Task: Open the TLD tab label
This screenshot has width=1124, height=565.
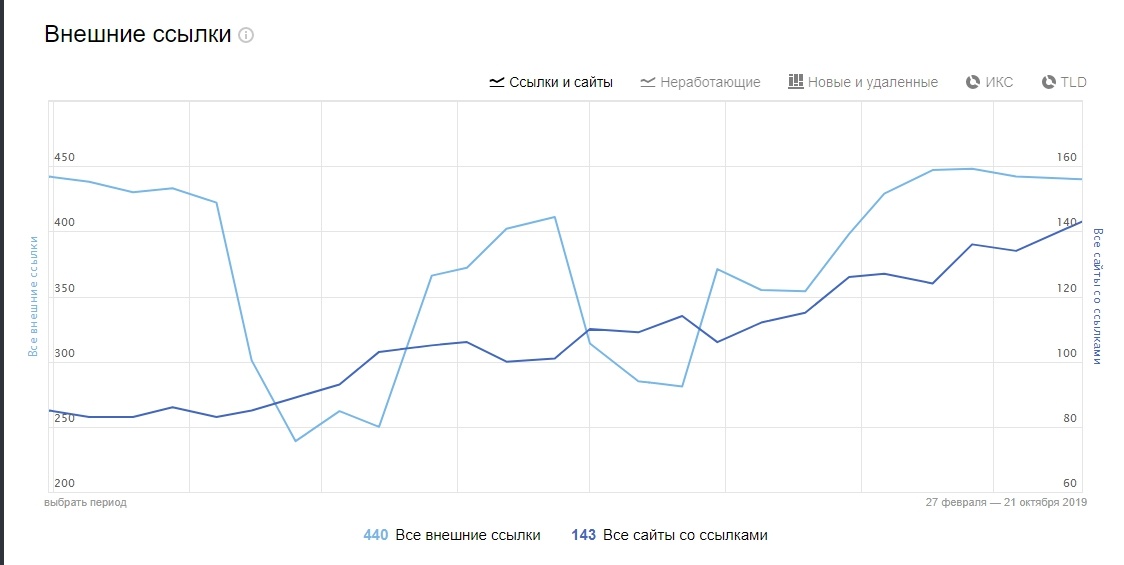Action: click(x=1073, y=82)
